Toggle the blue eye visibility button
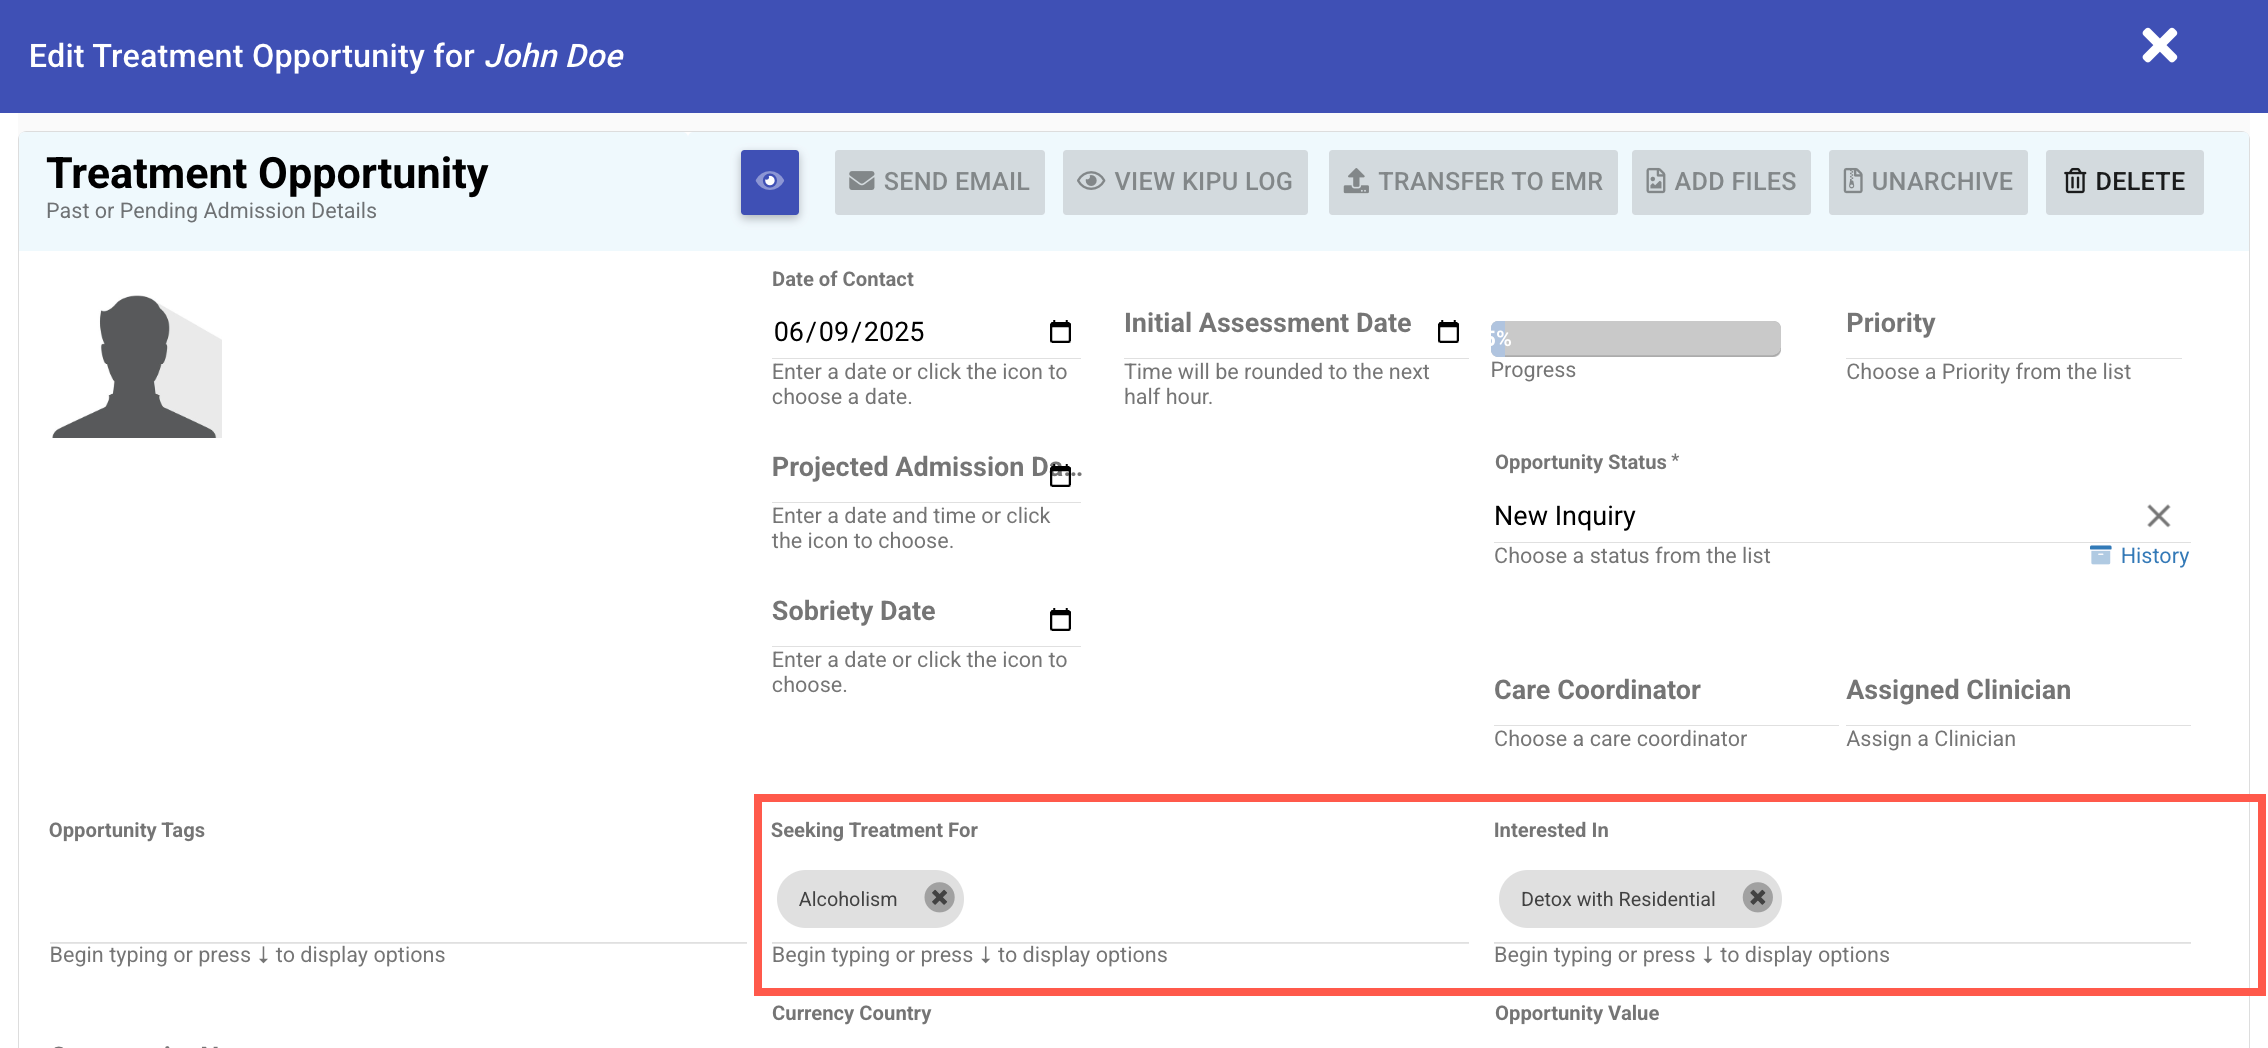This screenshot has width=2268, height=1048. pyautogui.click(x=769, y=182)
